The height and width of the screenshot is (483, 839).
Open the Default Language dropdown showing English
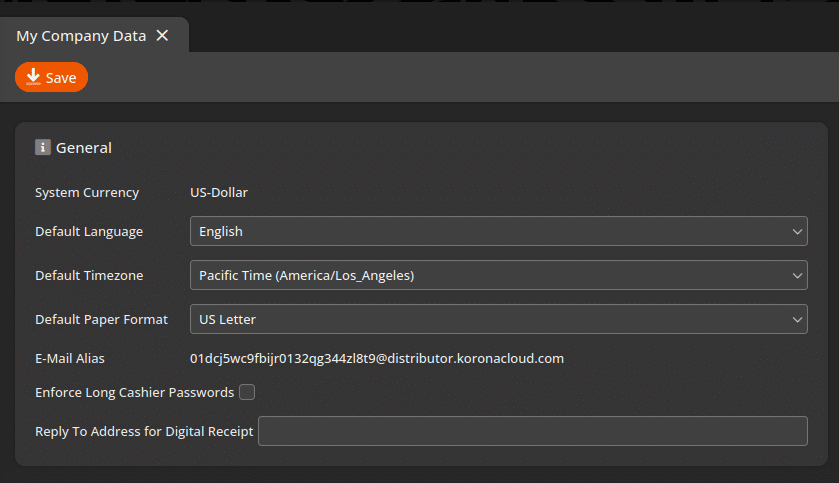[490, 231]
